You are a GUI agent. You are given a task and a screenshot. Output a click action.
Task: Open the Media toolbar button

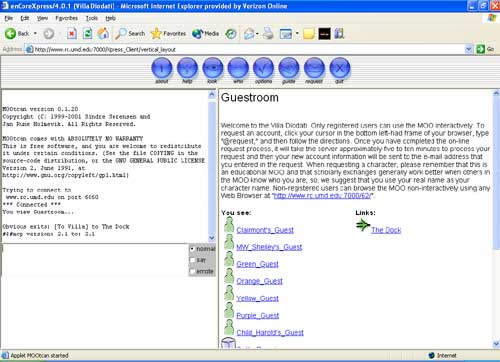206,34
